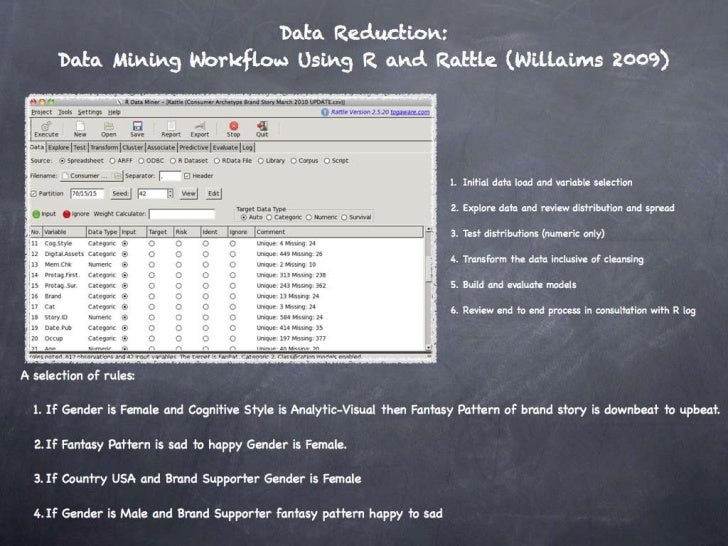Viewport: 728px width, 546px height.
Task: Select the ARFF source radio button
Action: pyautogui.click(x=112, y=161)
